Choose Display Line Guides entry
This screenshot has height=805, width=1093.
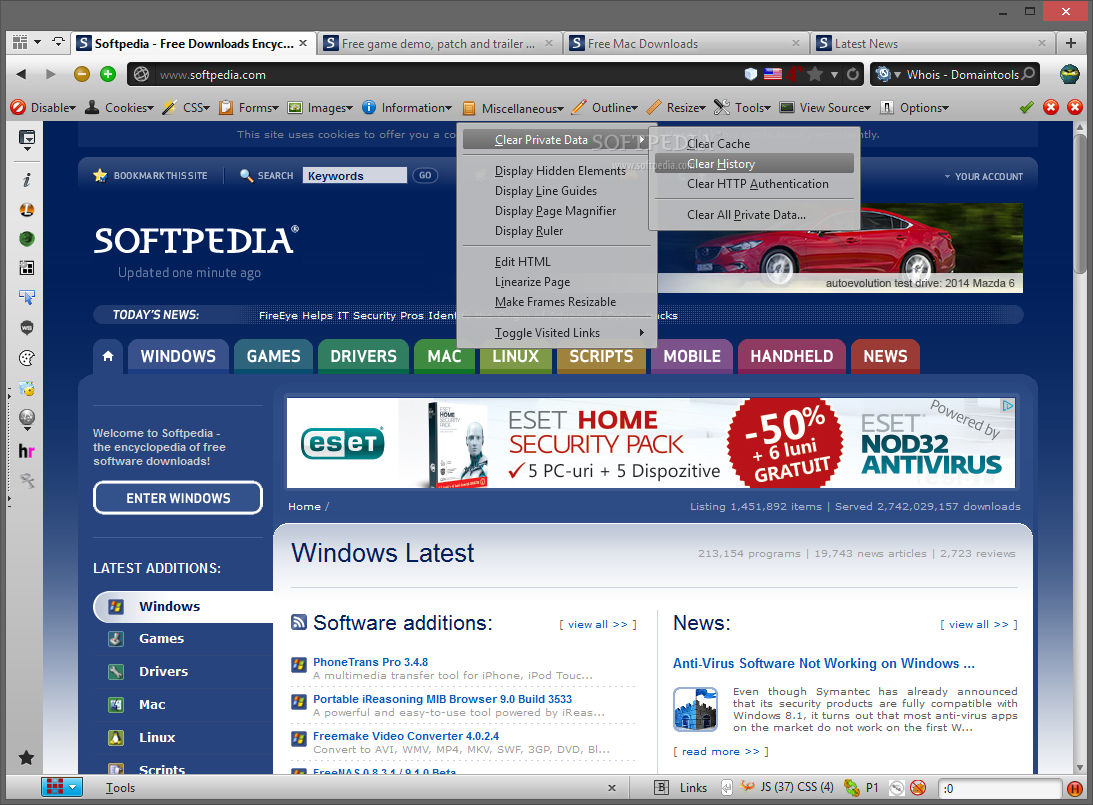pyautogui.click(x=556, y=190)
